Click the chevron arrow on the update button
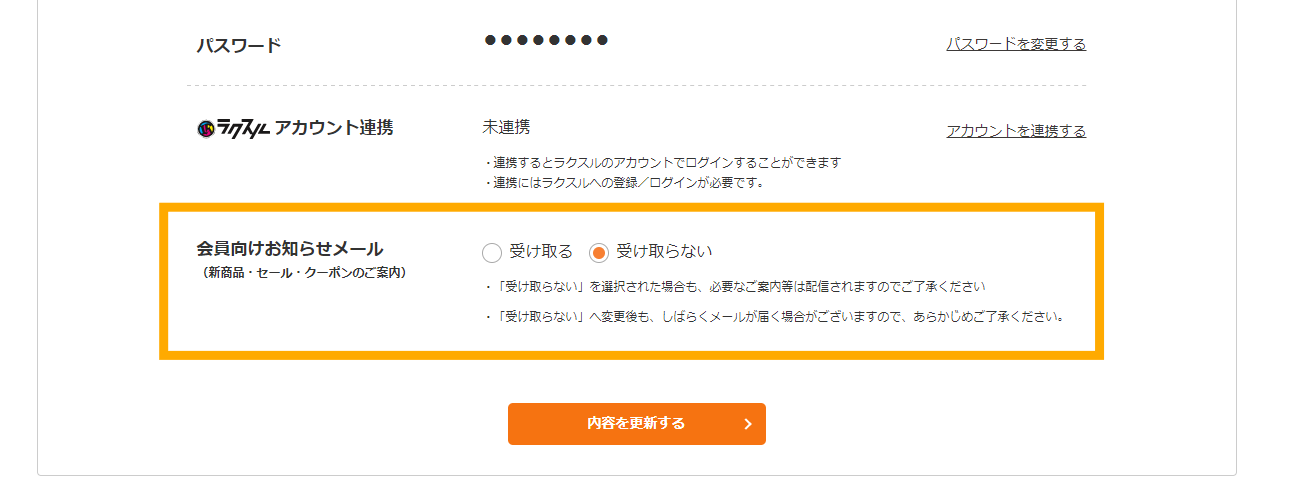Screen dimensions: 1295x493 click(748, 424)
